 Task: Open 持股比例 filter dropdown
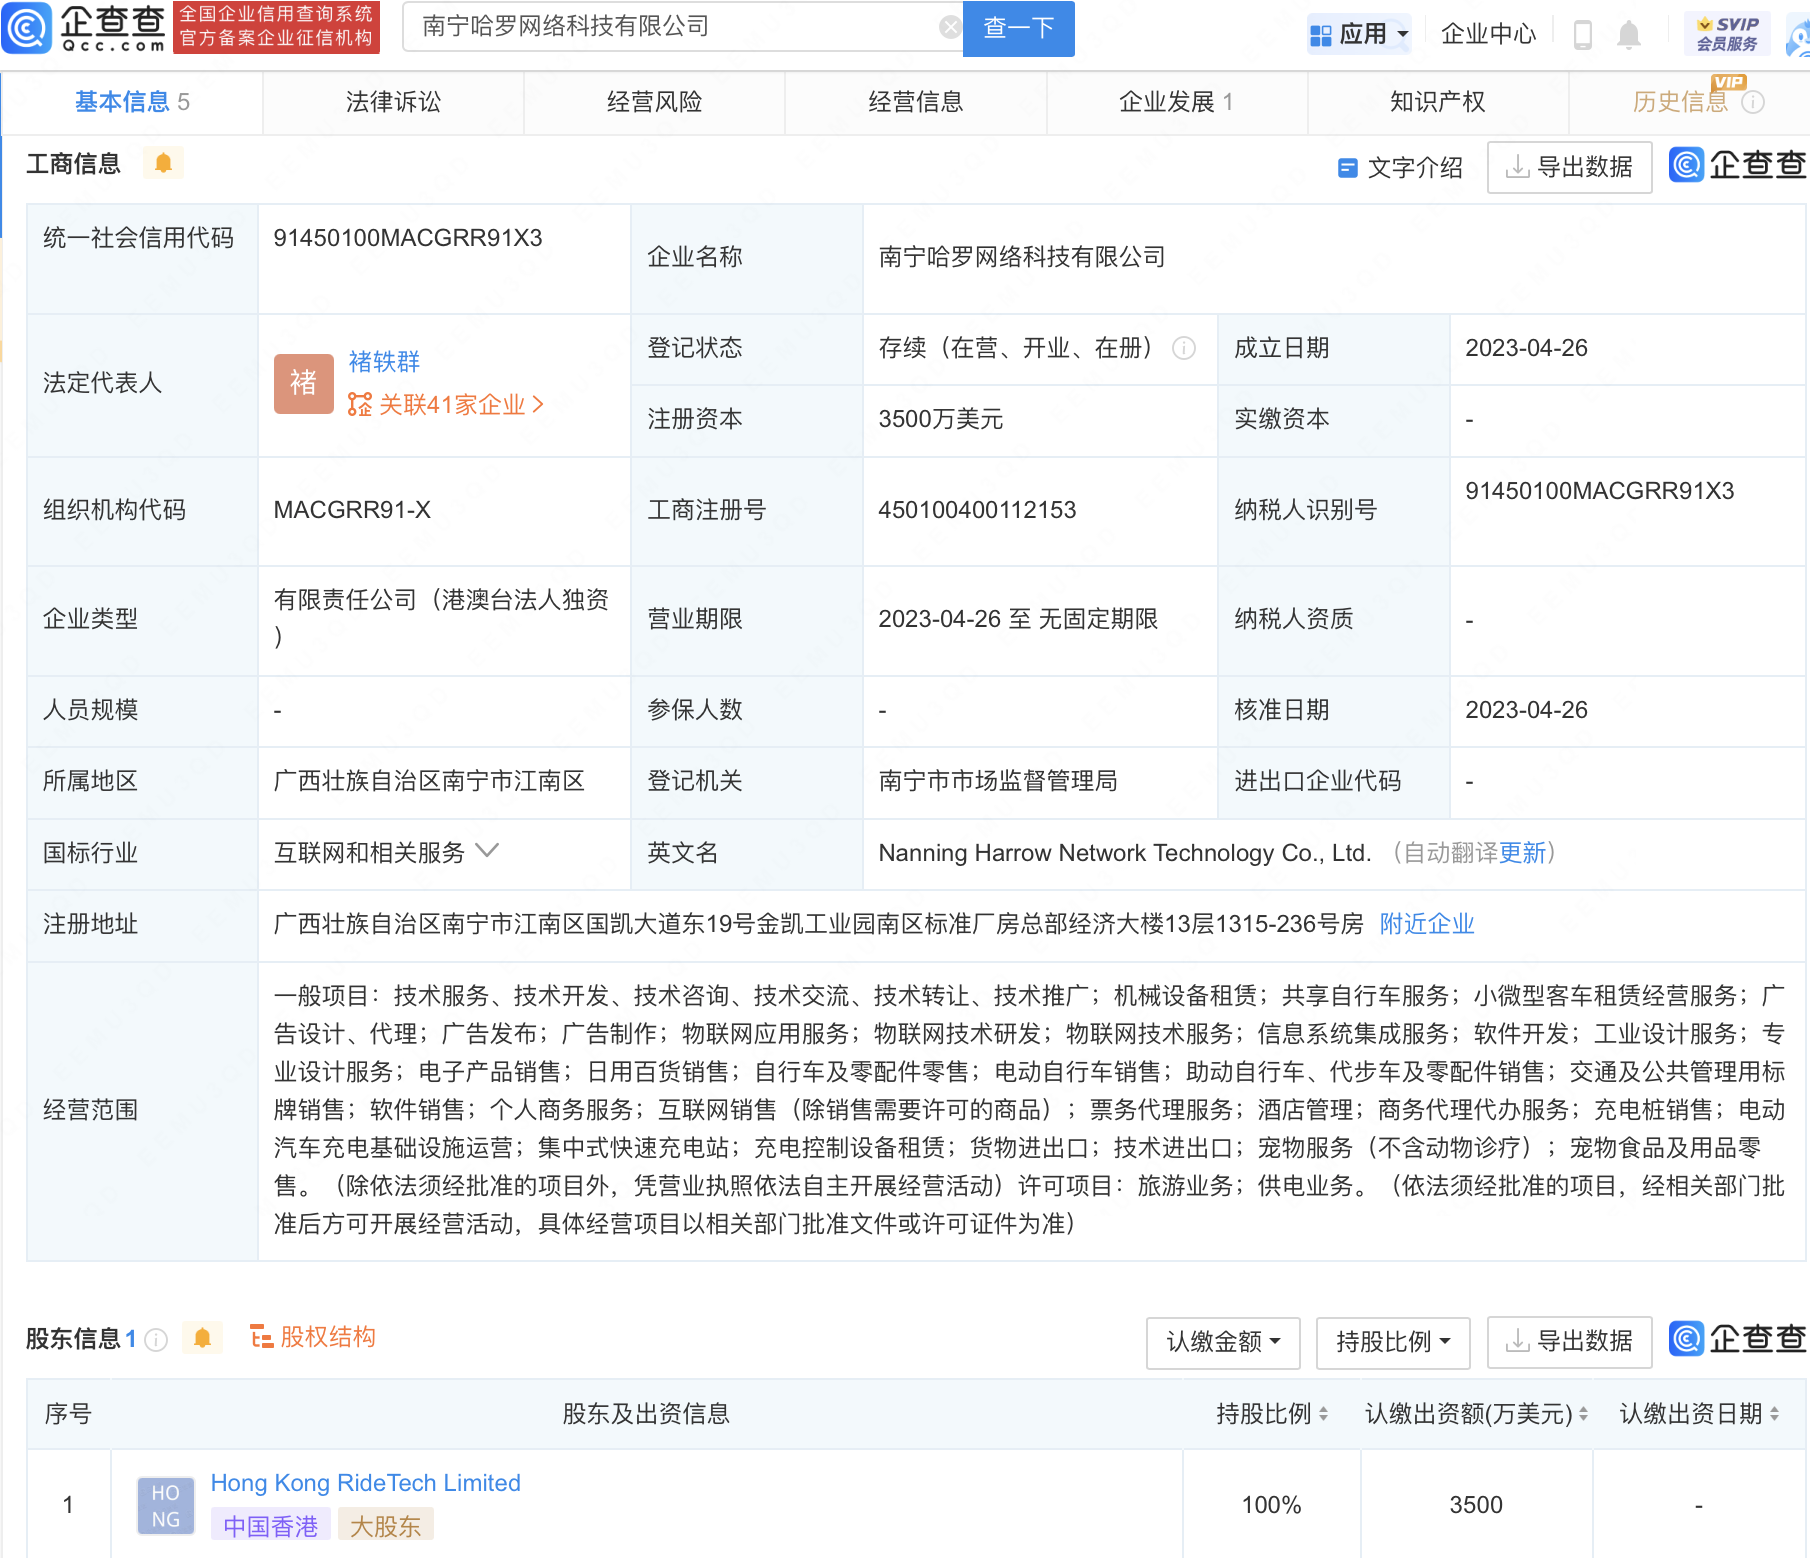click(x=1393, y=1342)
